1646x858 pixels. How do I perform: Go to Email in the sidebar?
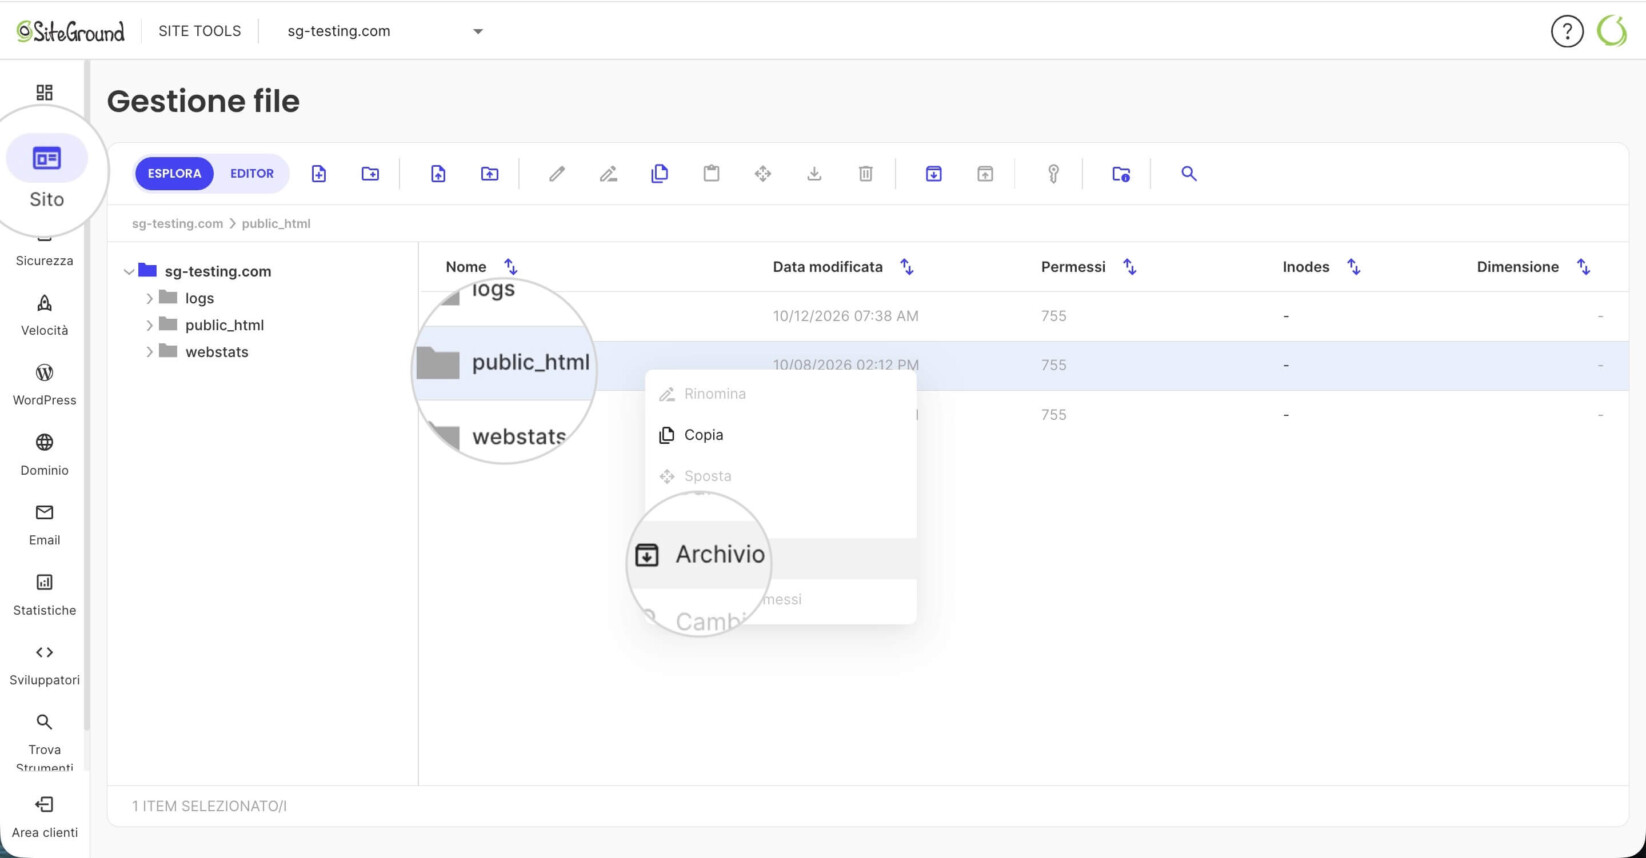[44, 525]
